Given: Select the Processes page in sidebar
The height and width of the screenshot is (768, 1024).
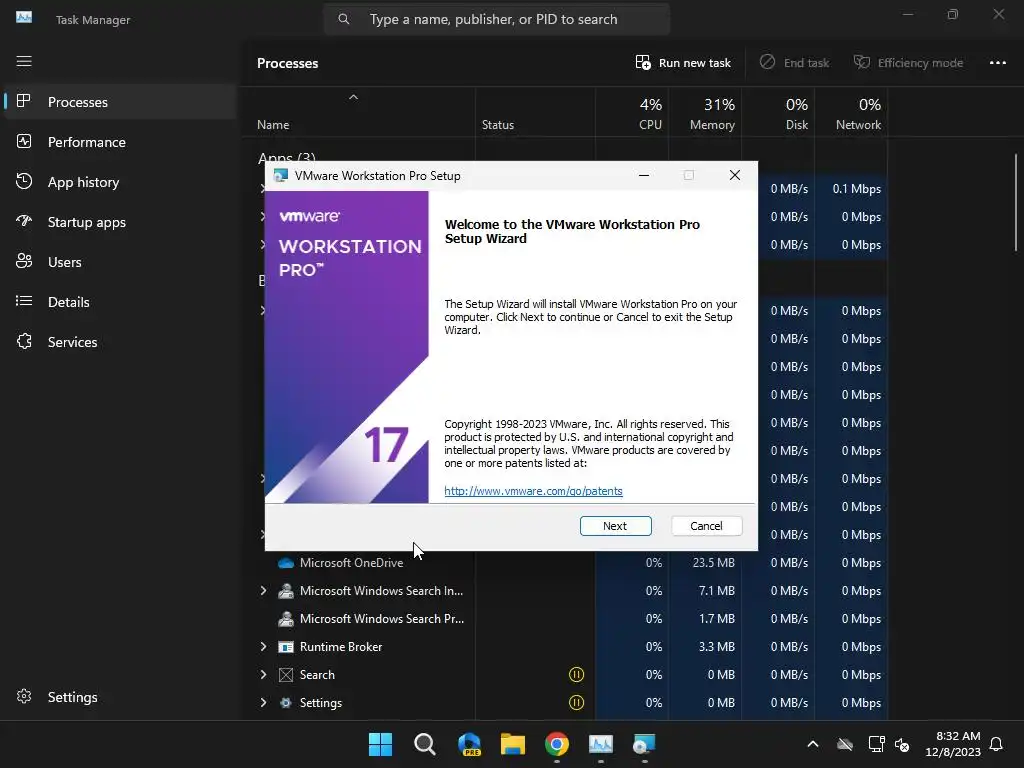Looking at the screenshot, I should click(120, 102).
